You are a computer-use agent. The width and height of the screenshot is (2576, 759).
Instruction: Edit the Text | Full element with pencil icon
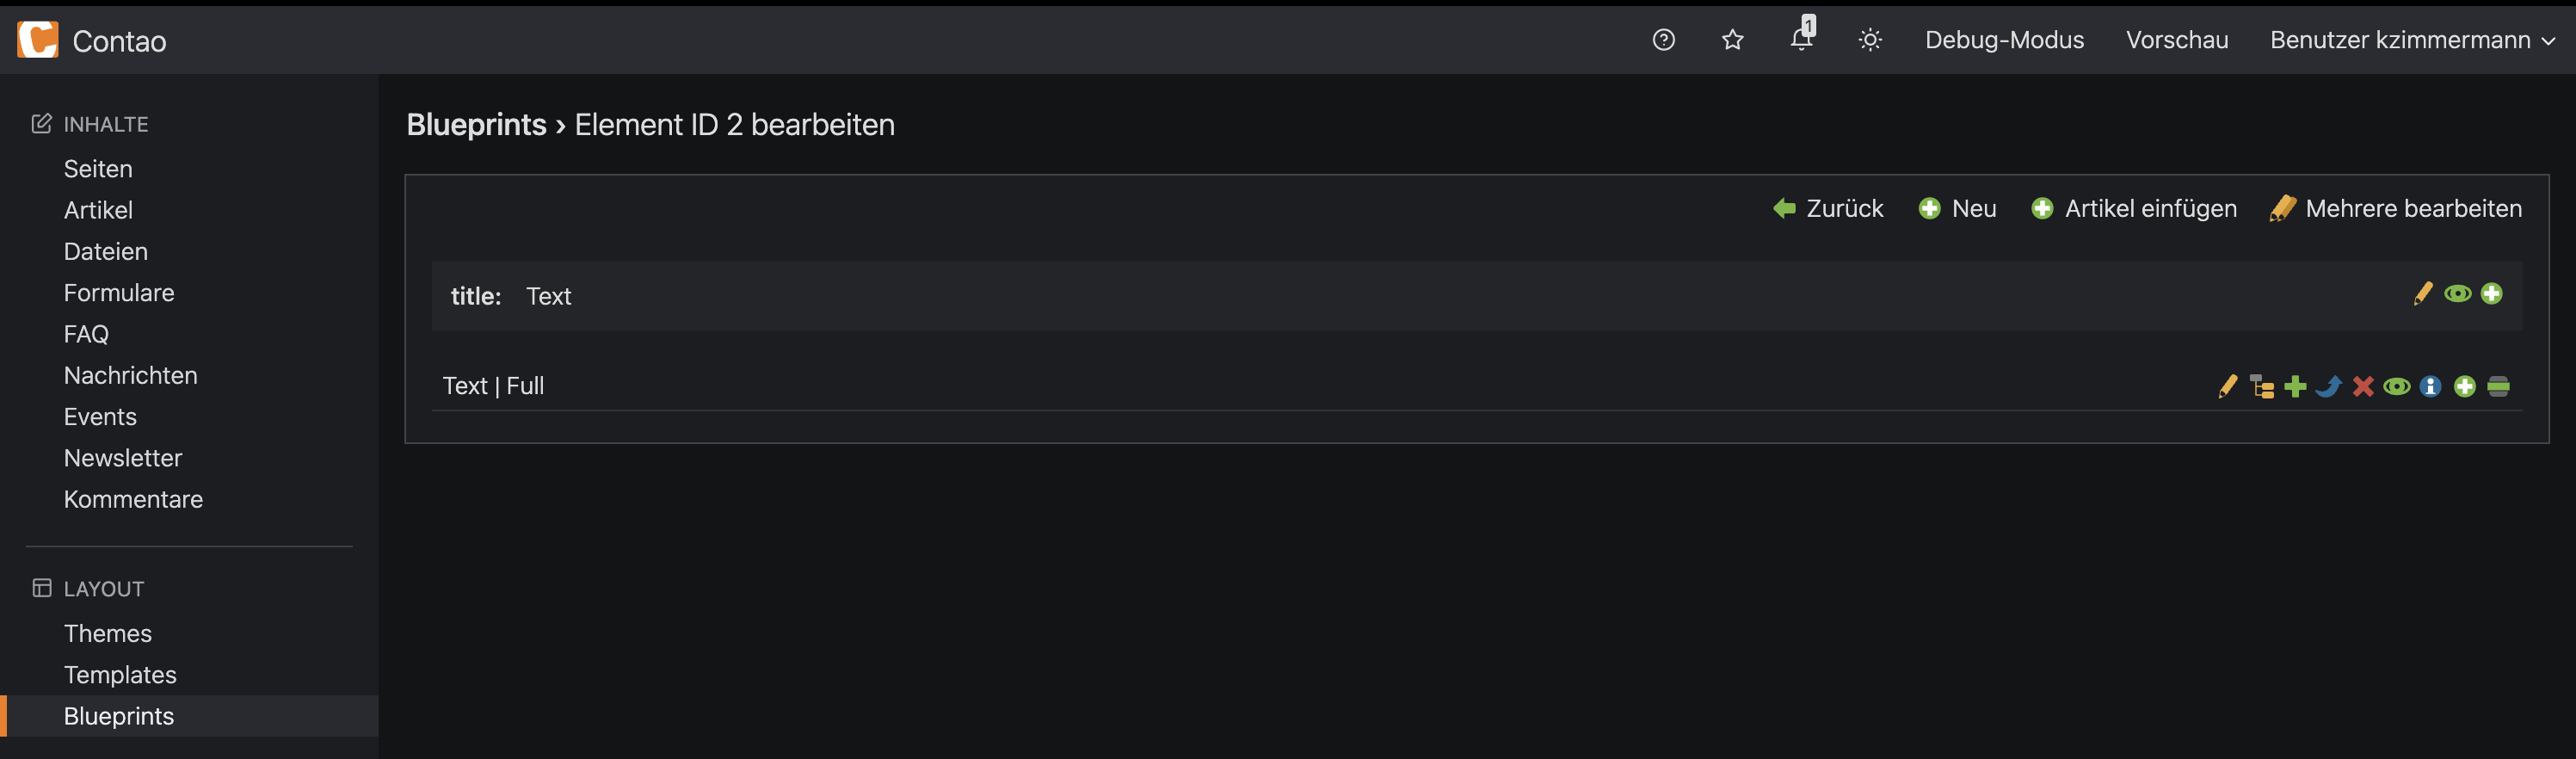point(2227,387)
